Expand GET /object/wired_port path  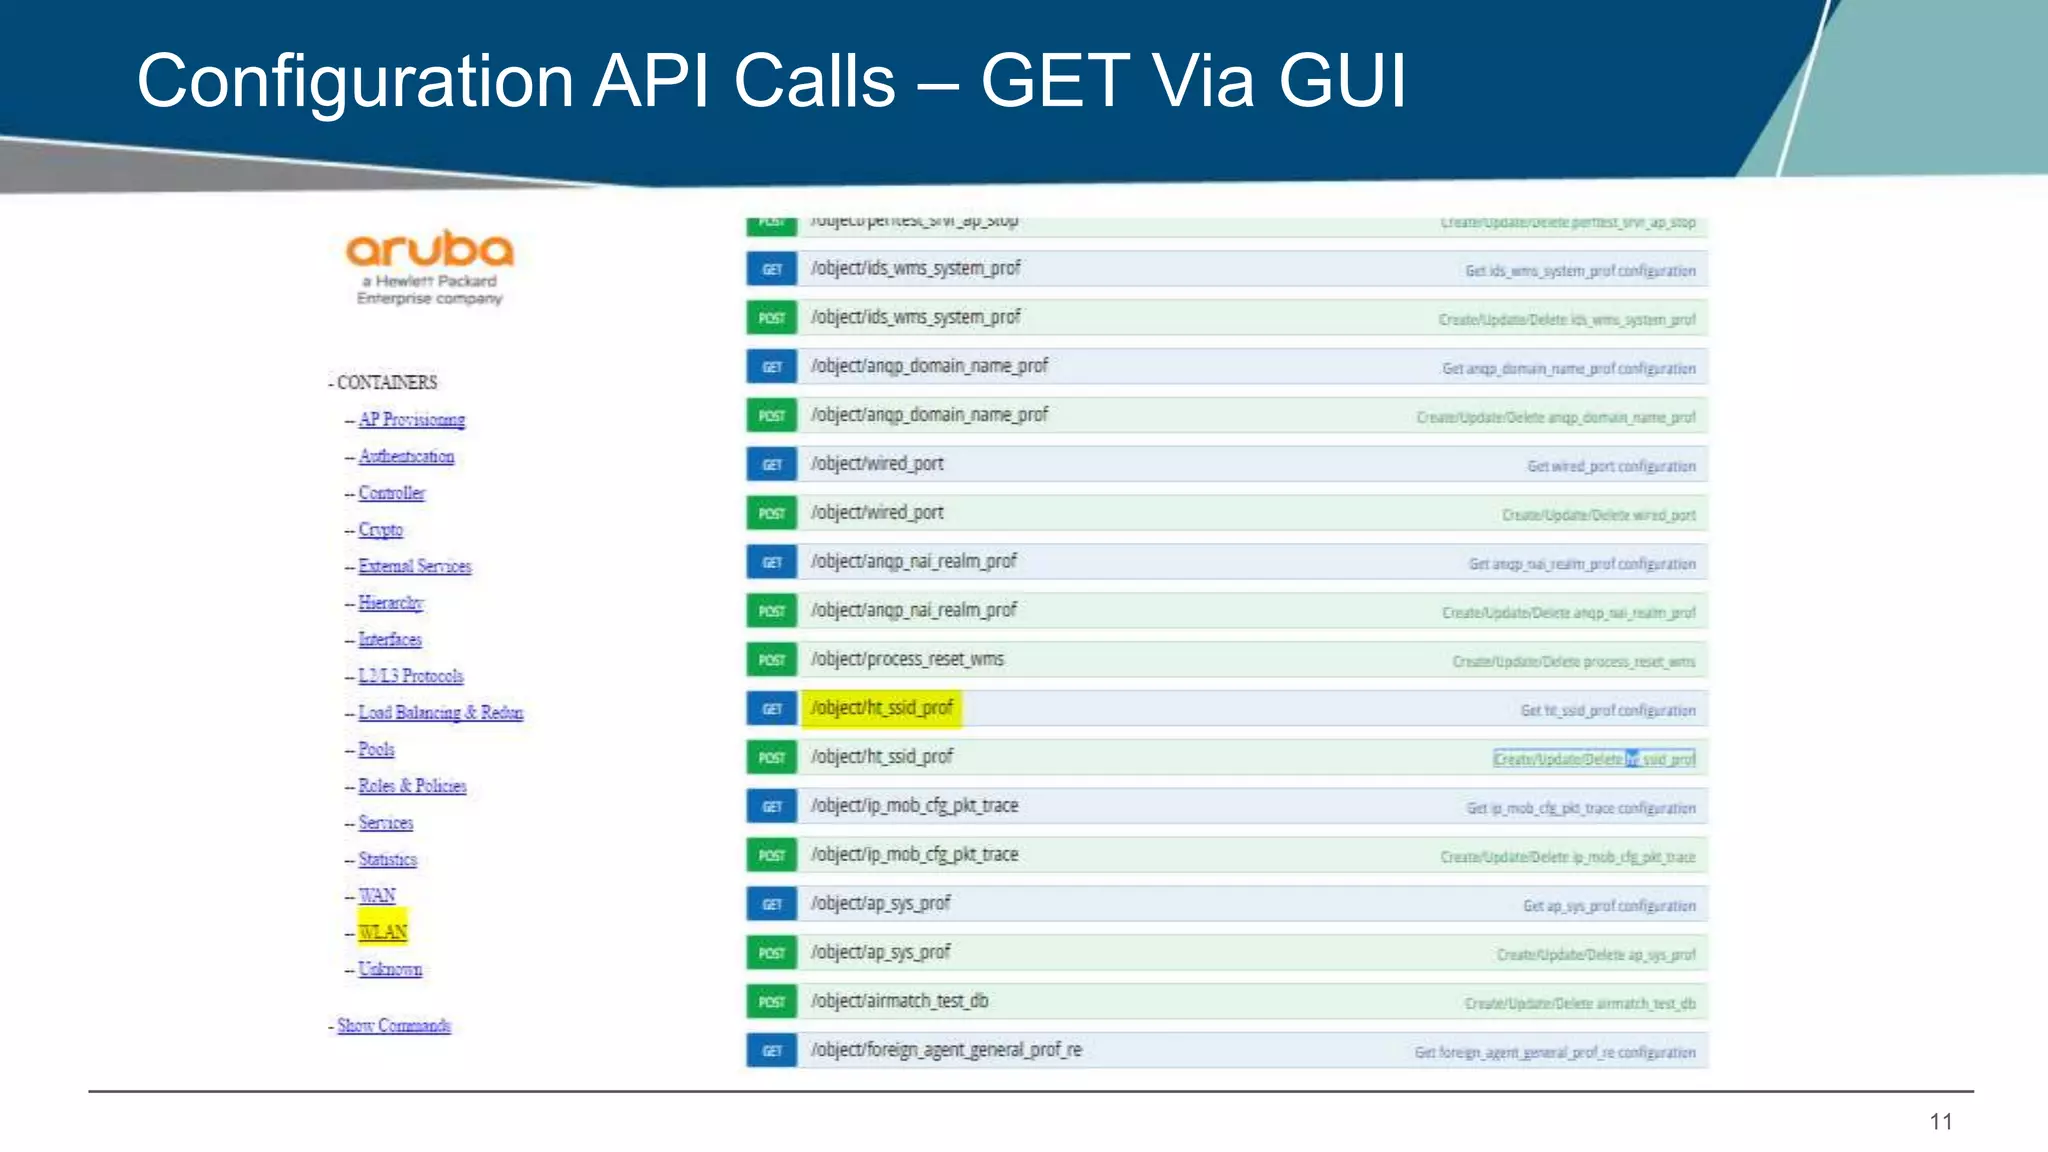(876, 464)
